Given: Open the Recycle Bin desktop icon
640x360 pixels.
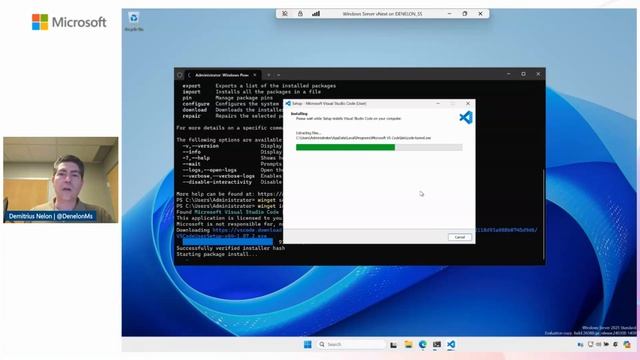Looking at the screenshot, I should pyautogui.click(x=133, y=22).
